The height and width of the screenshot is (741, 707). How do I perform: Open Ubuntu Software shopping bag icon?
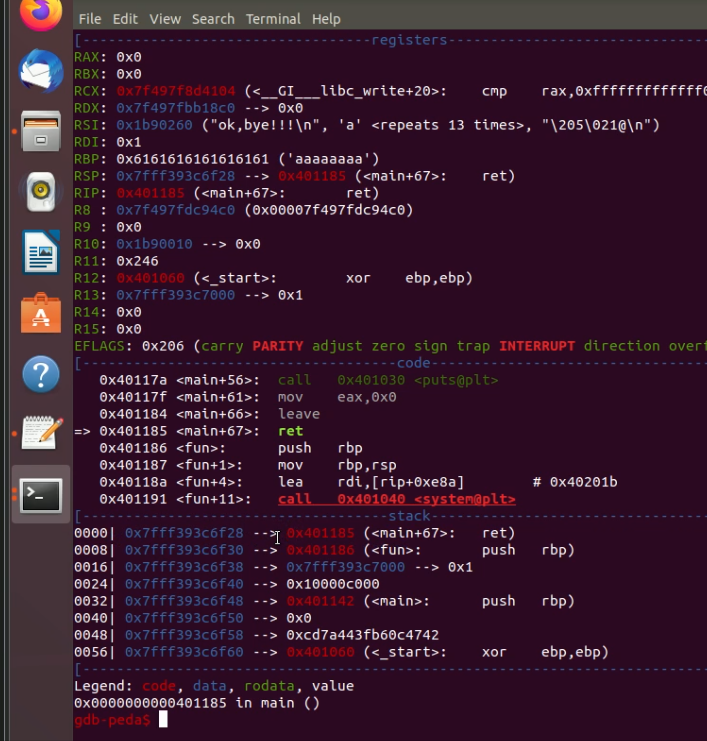point(40,313)
